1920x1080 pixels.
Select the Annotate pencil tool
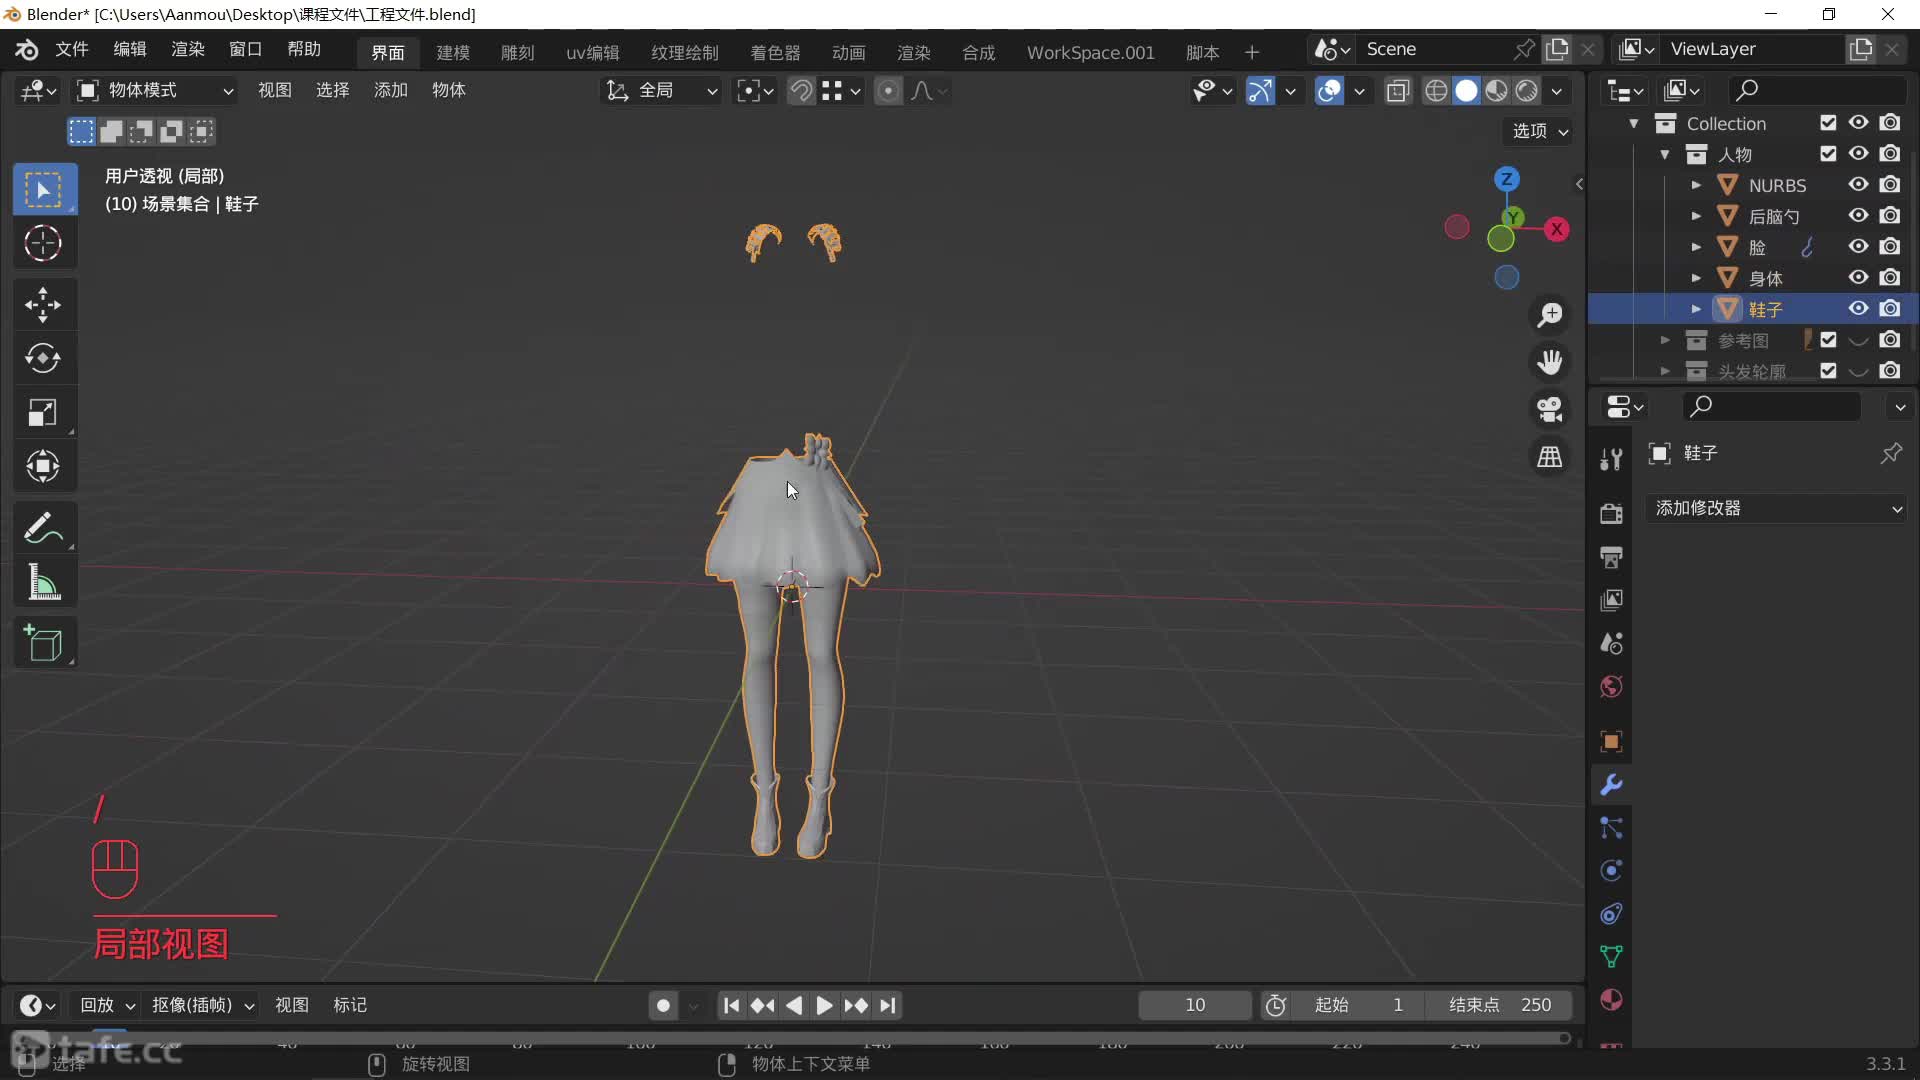(43, 528)
